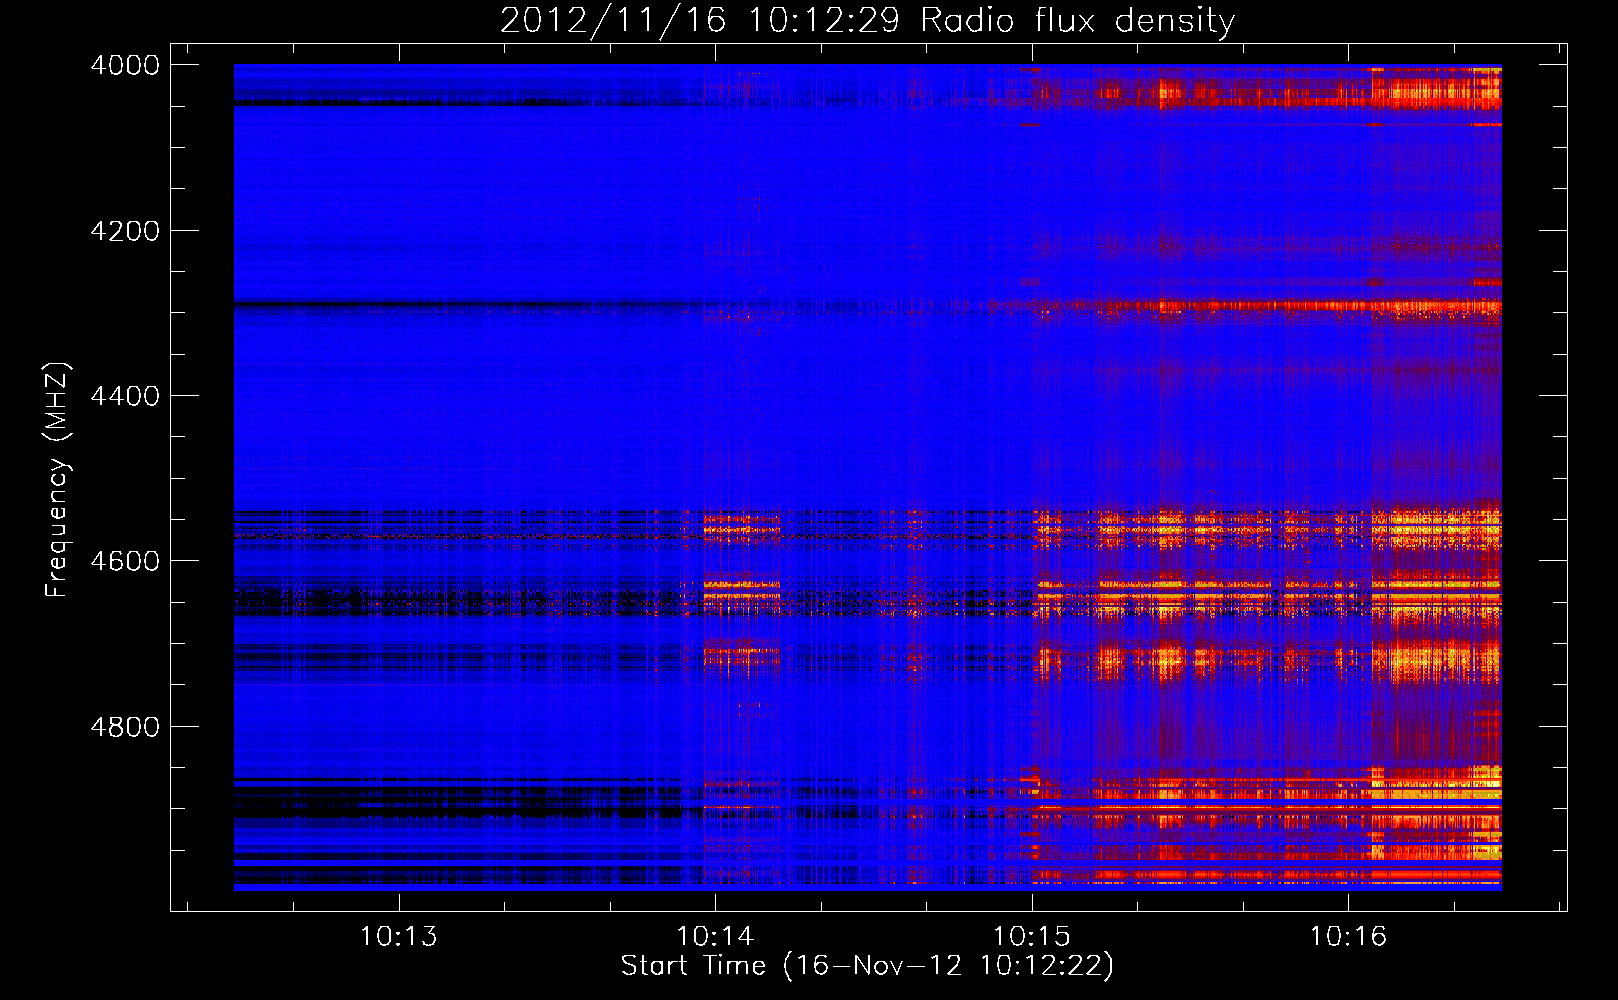Select the 4000 frequency axis label

125,65
